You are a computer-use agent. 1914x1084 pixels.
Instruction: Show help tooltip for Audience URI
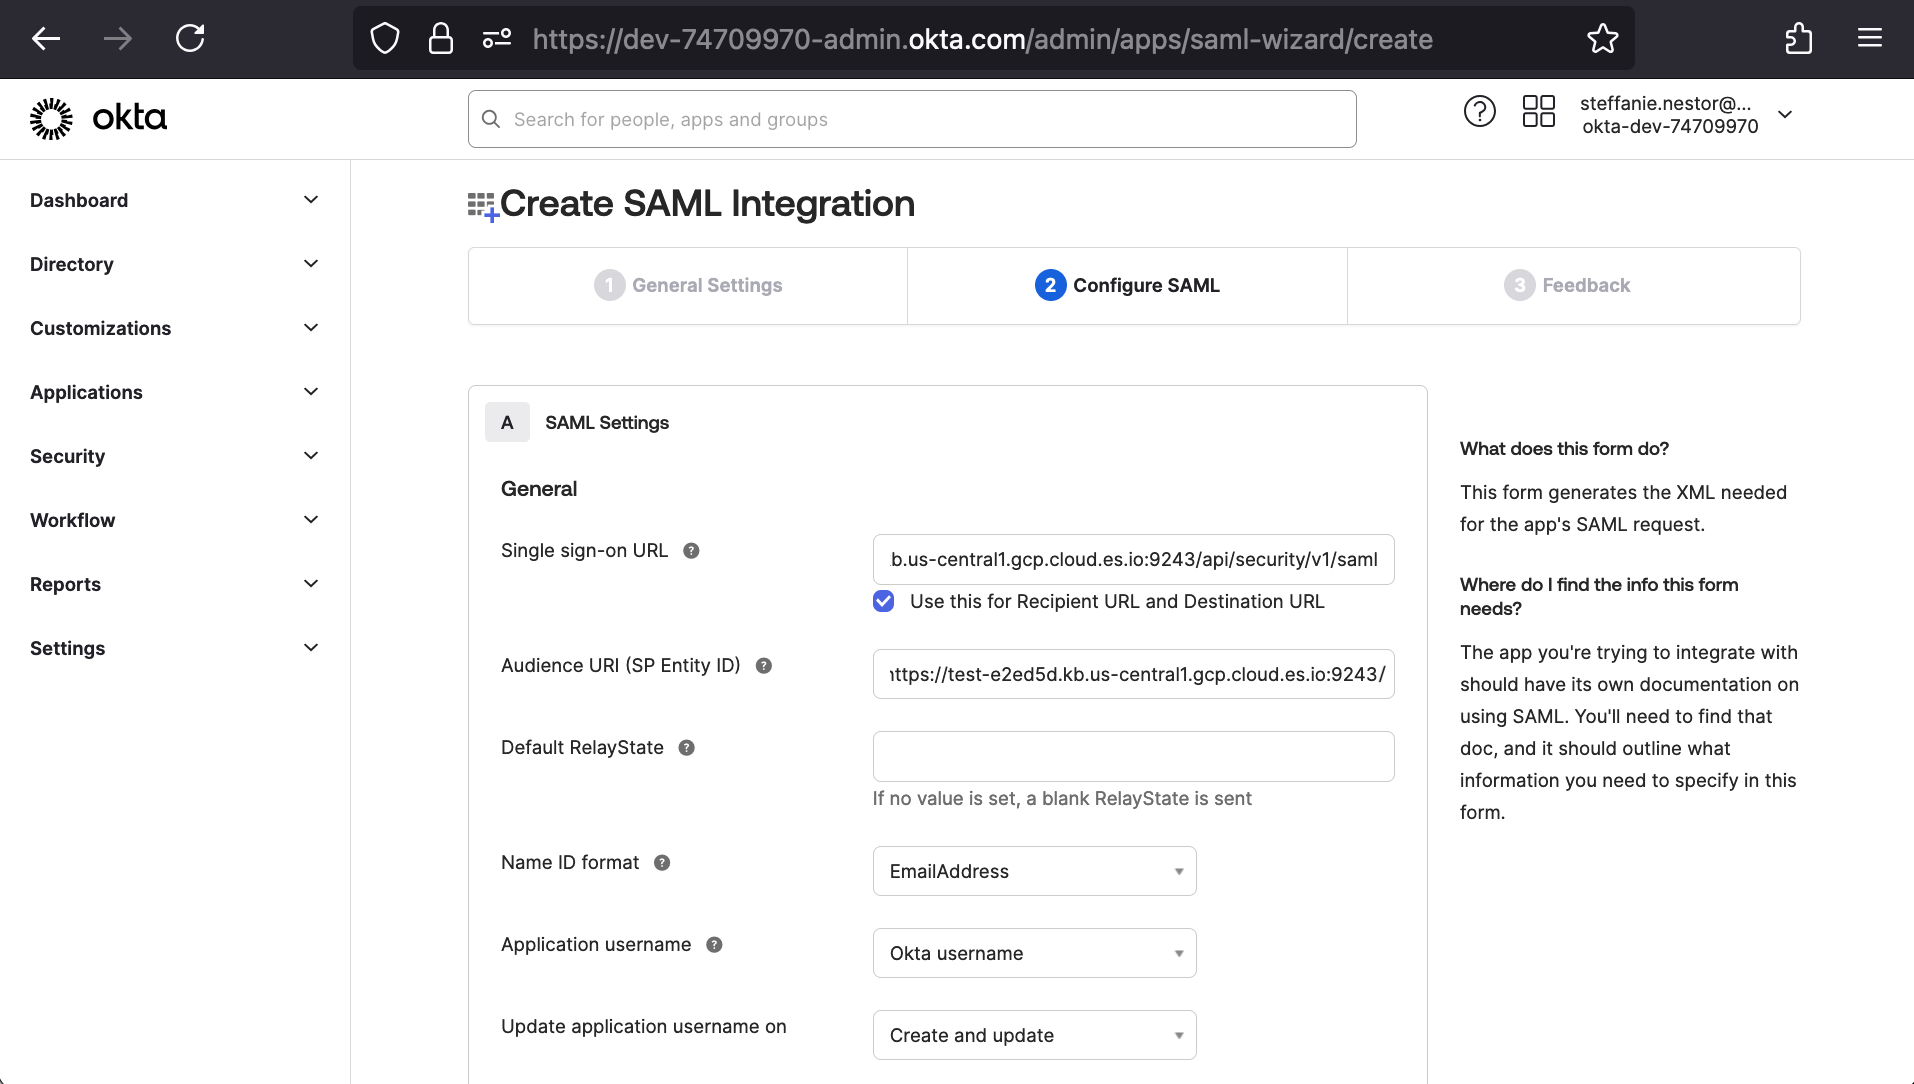(x=764, y=666)
